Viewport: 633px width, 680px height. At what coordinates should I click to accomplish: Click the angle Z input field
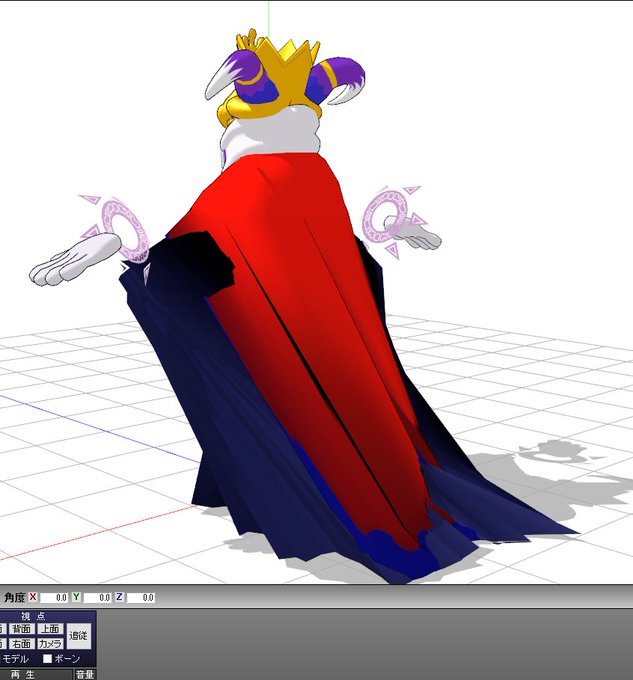coord(140,598)
